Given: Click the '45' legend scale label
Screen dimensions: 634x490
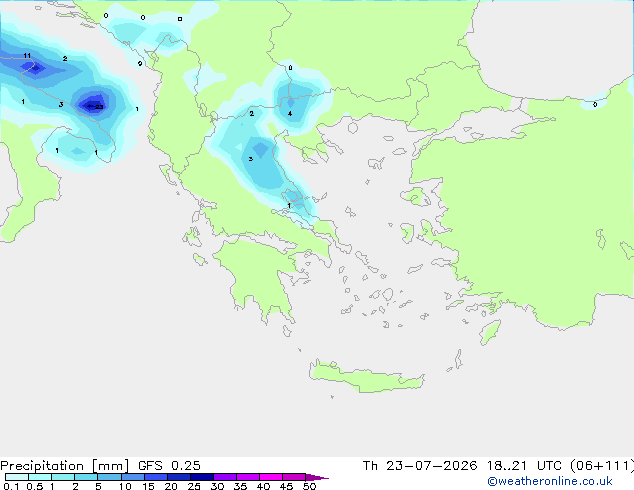Looking at the screenshot, I should (286, 486).
